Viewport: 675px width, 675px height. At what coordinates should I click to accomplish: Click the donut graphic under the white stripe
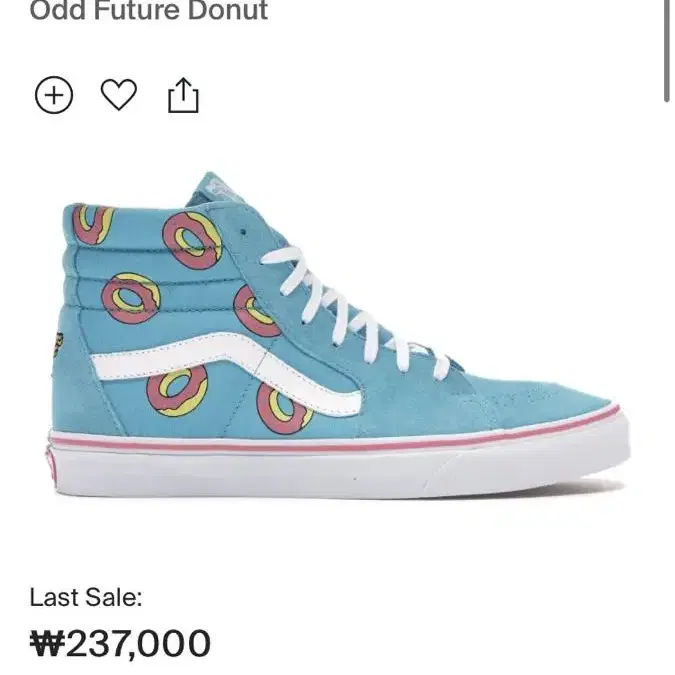pyautogui.click(x=177, y=392)
